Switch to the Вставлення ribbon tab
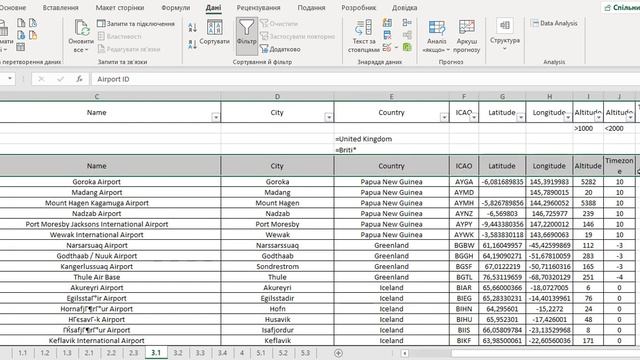 coord(60,8)
